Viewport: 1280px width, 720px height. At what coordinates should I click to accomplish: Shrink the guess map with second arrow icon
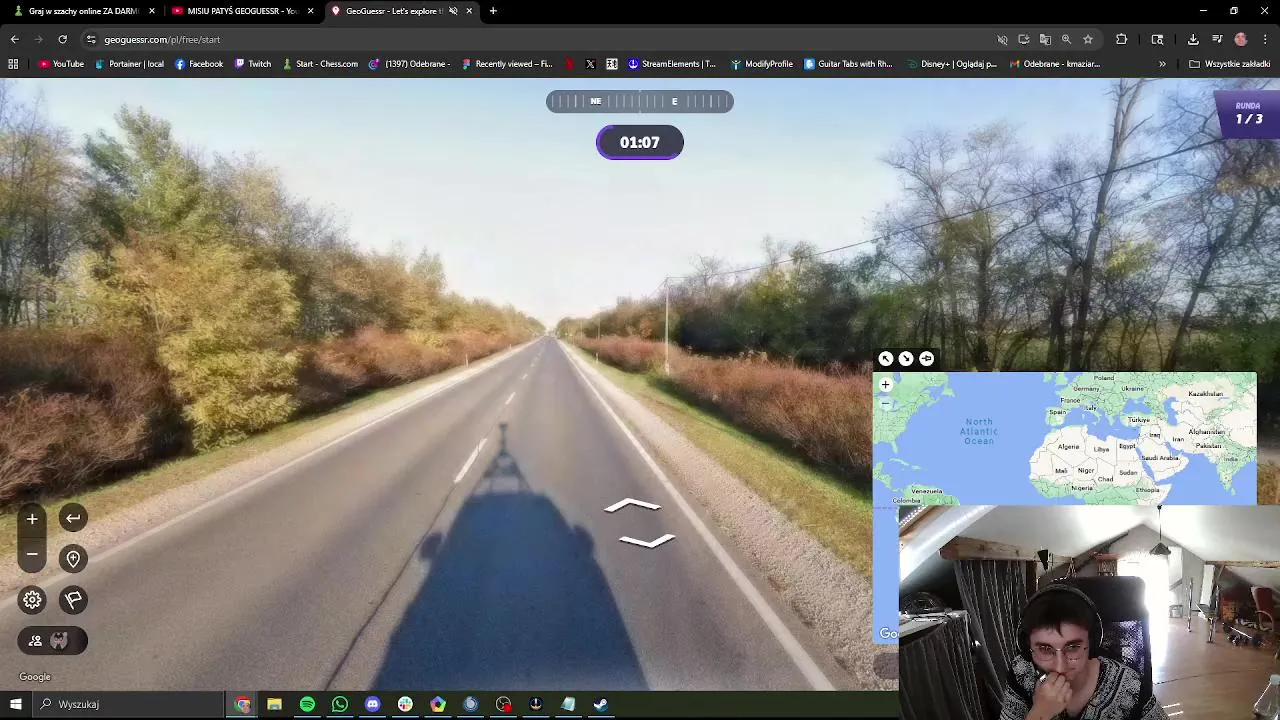pyautogui.click(x=906, y=359)
